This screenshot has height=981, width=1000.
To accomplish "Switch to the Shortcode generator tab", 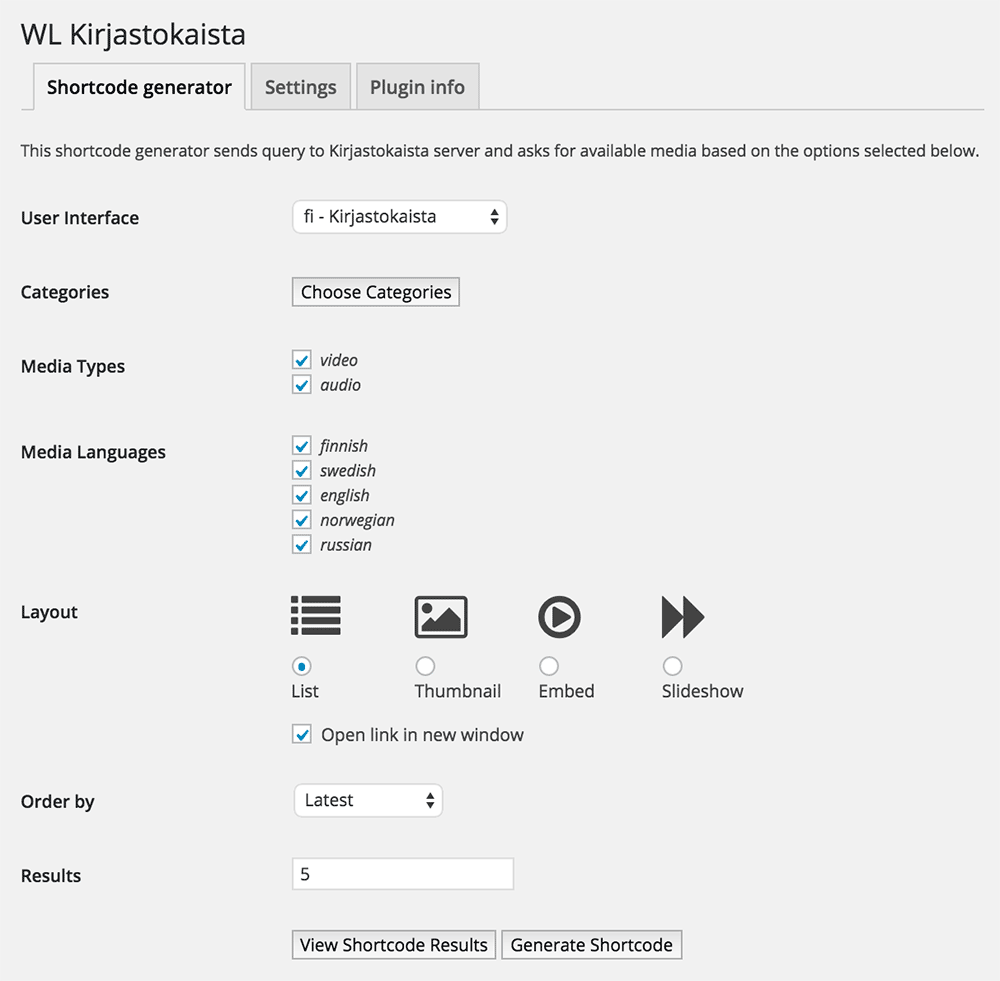I will tap(139, 87).
